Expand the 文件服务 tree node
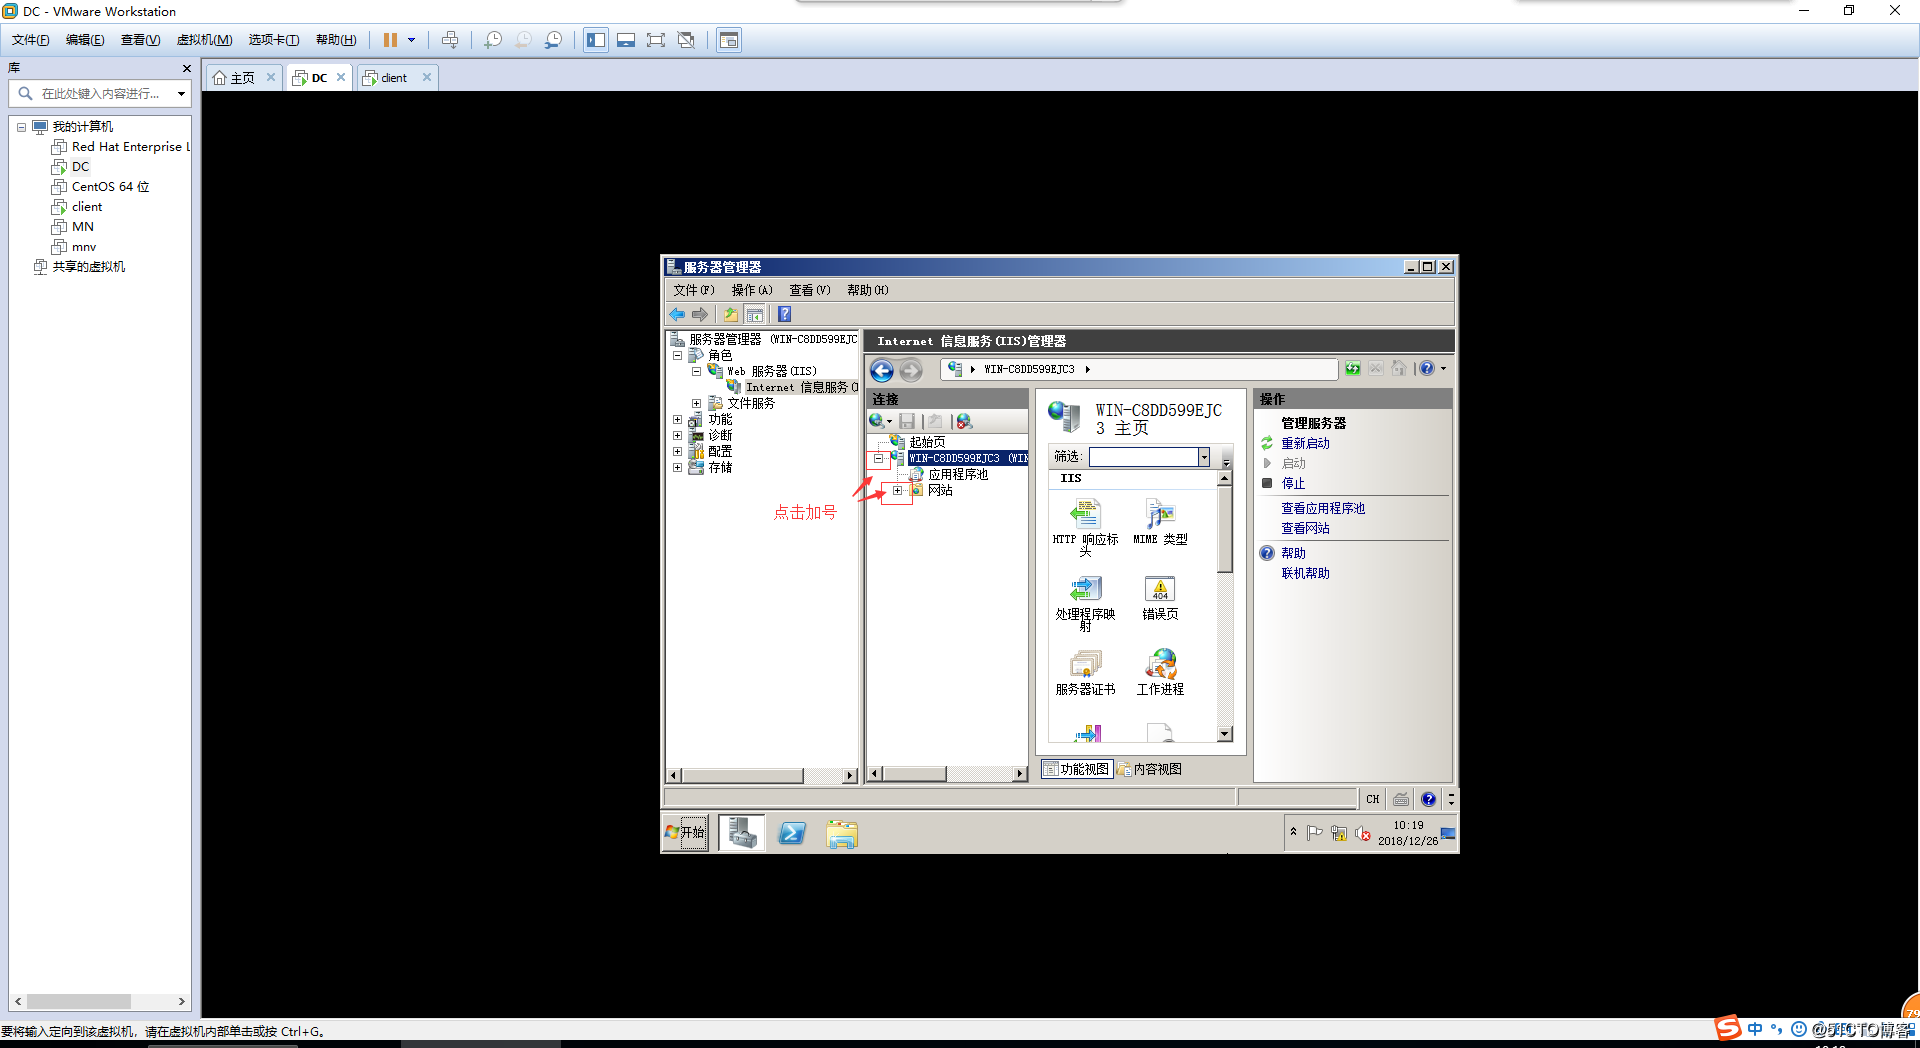Image resolution: width=1920 pixels, height=1048 pixels. [696, 404]
